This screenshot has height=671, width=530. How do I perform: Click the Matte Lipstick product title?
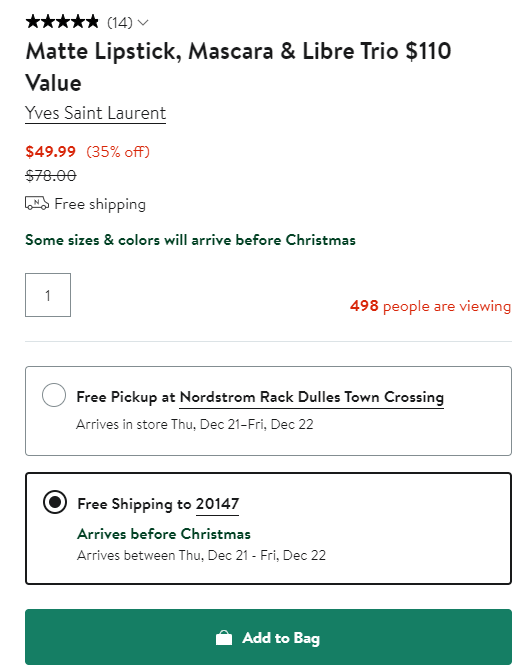pyautogui.click(x=238, y=67)
